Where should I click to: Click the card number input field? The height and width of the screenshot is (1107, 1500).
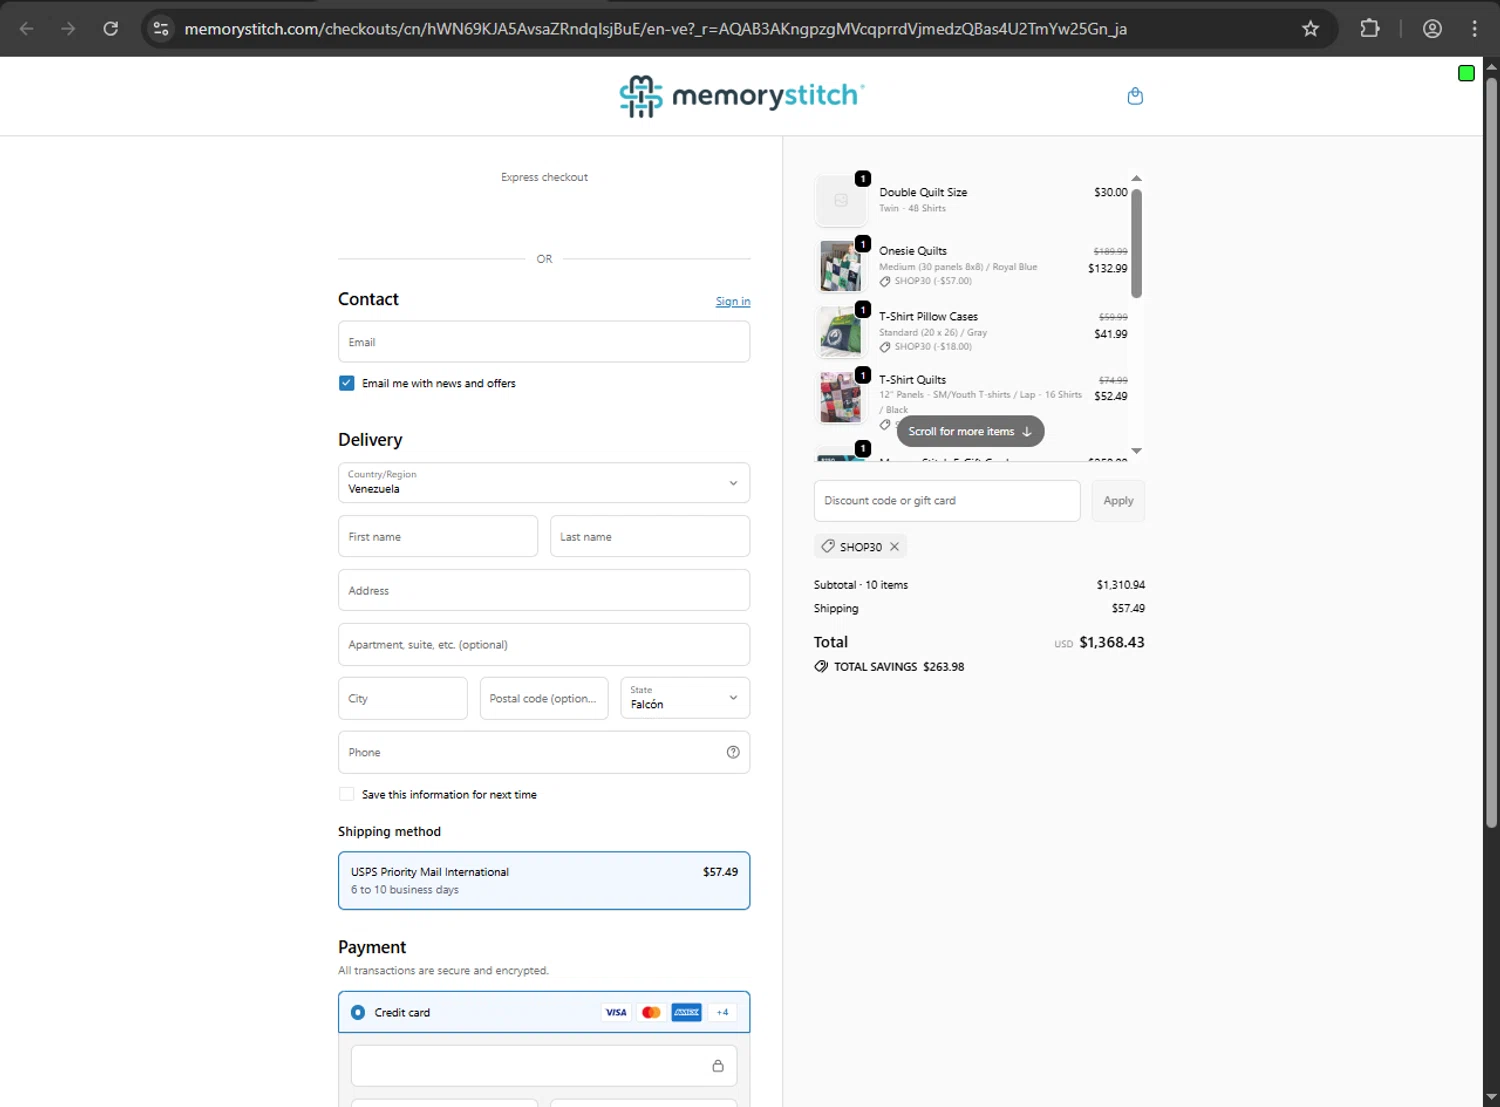pos(544,1066)
